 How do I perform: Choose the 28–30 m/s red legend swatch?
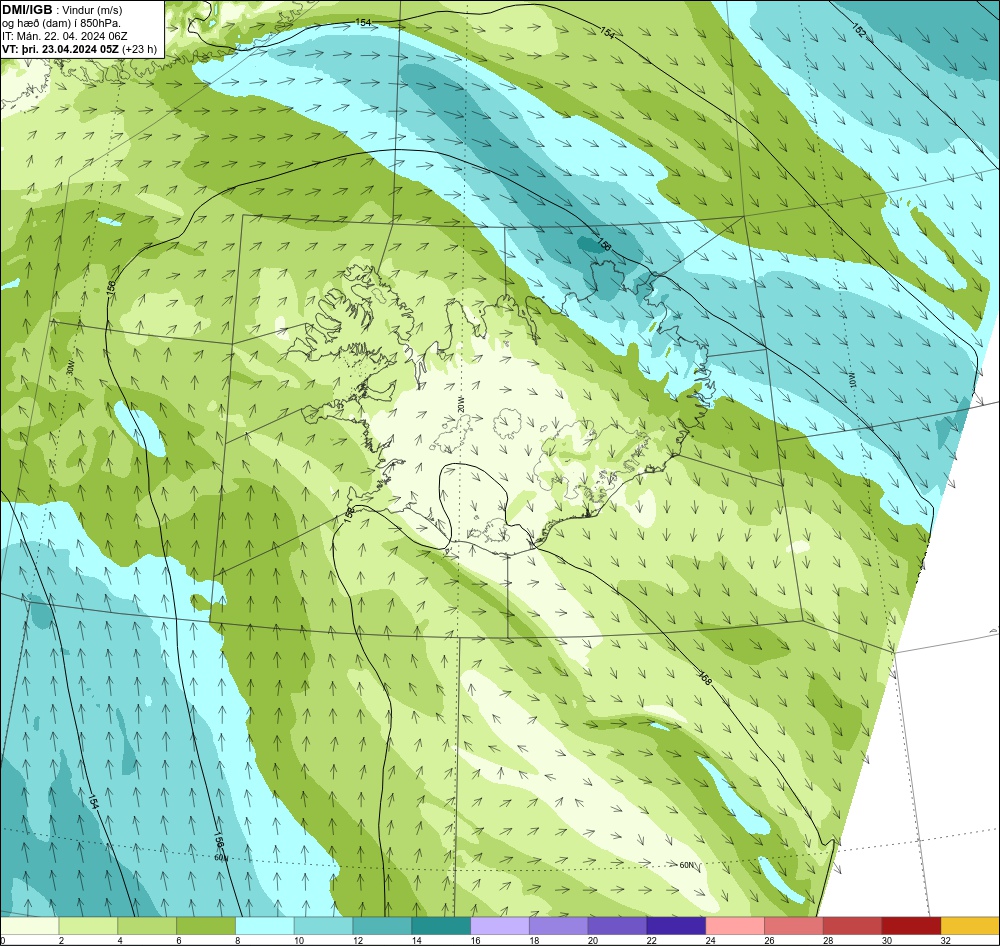853,926
